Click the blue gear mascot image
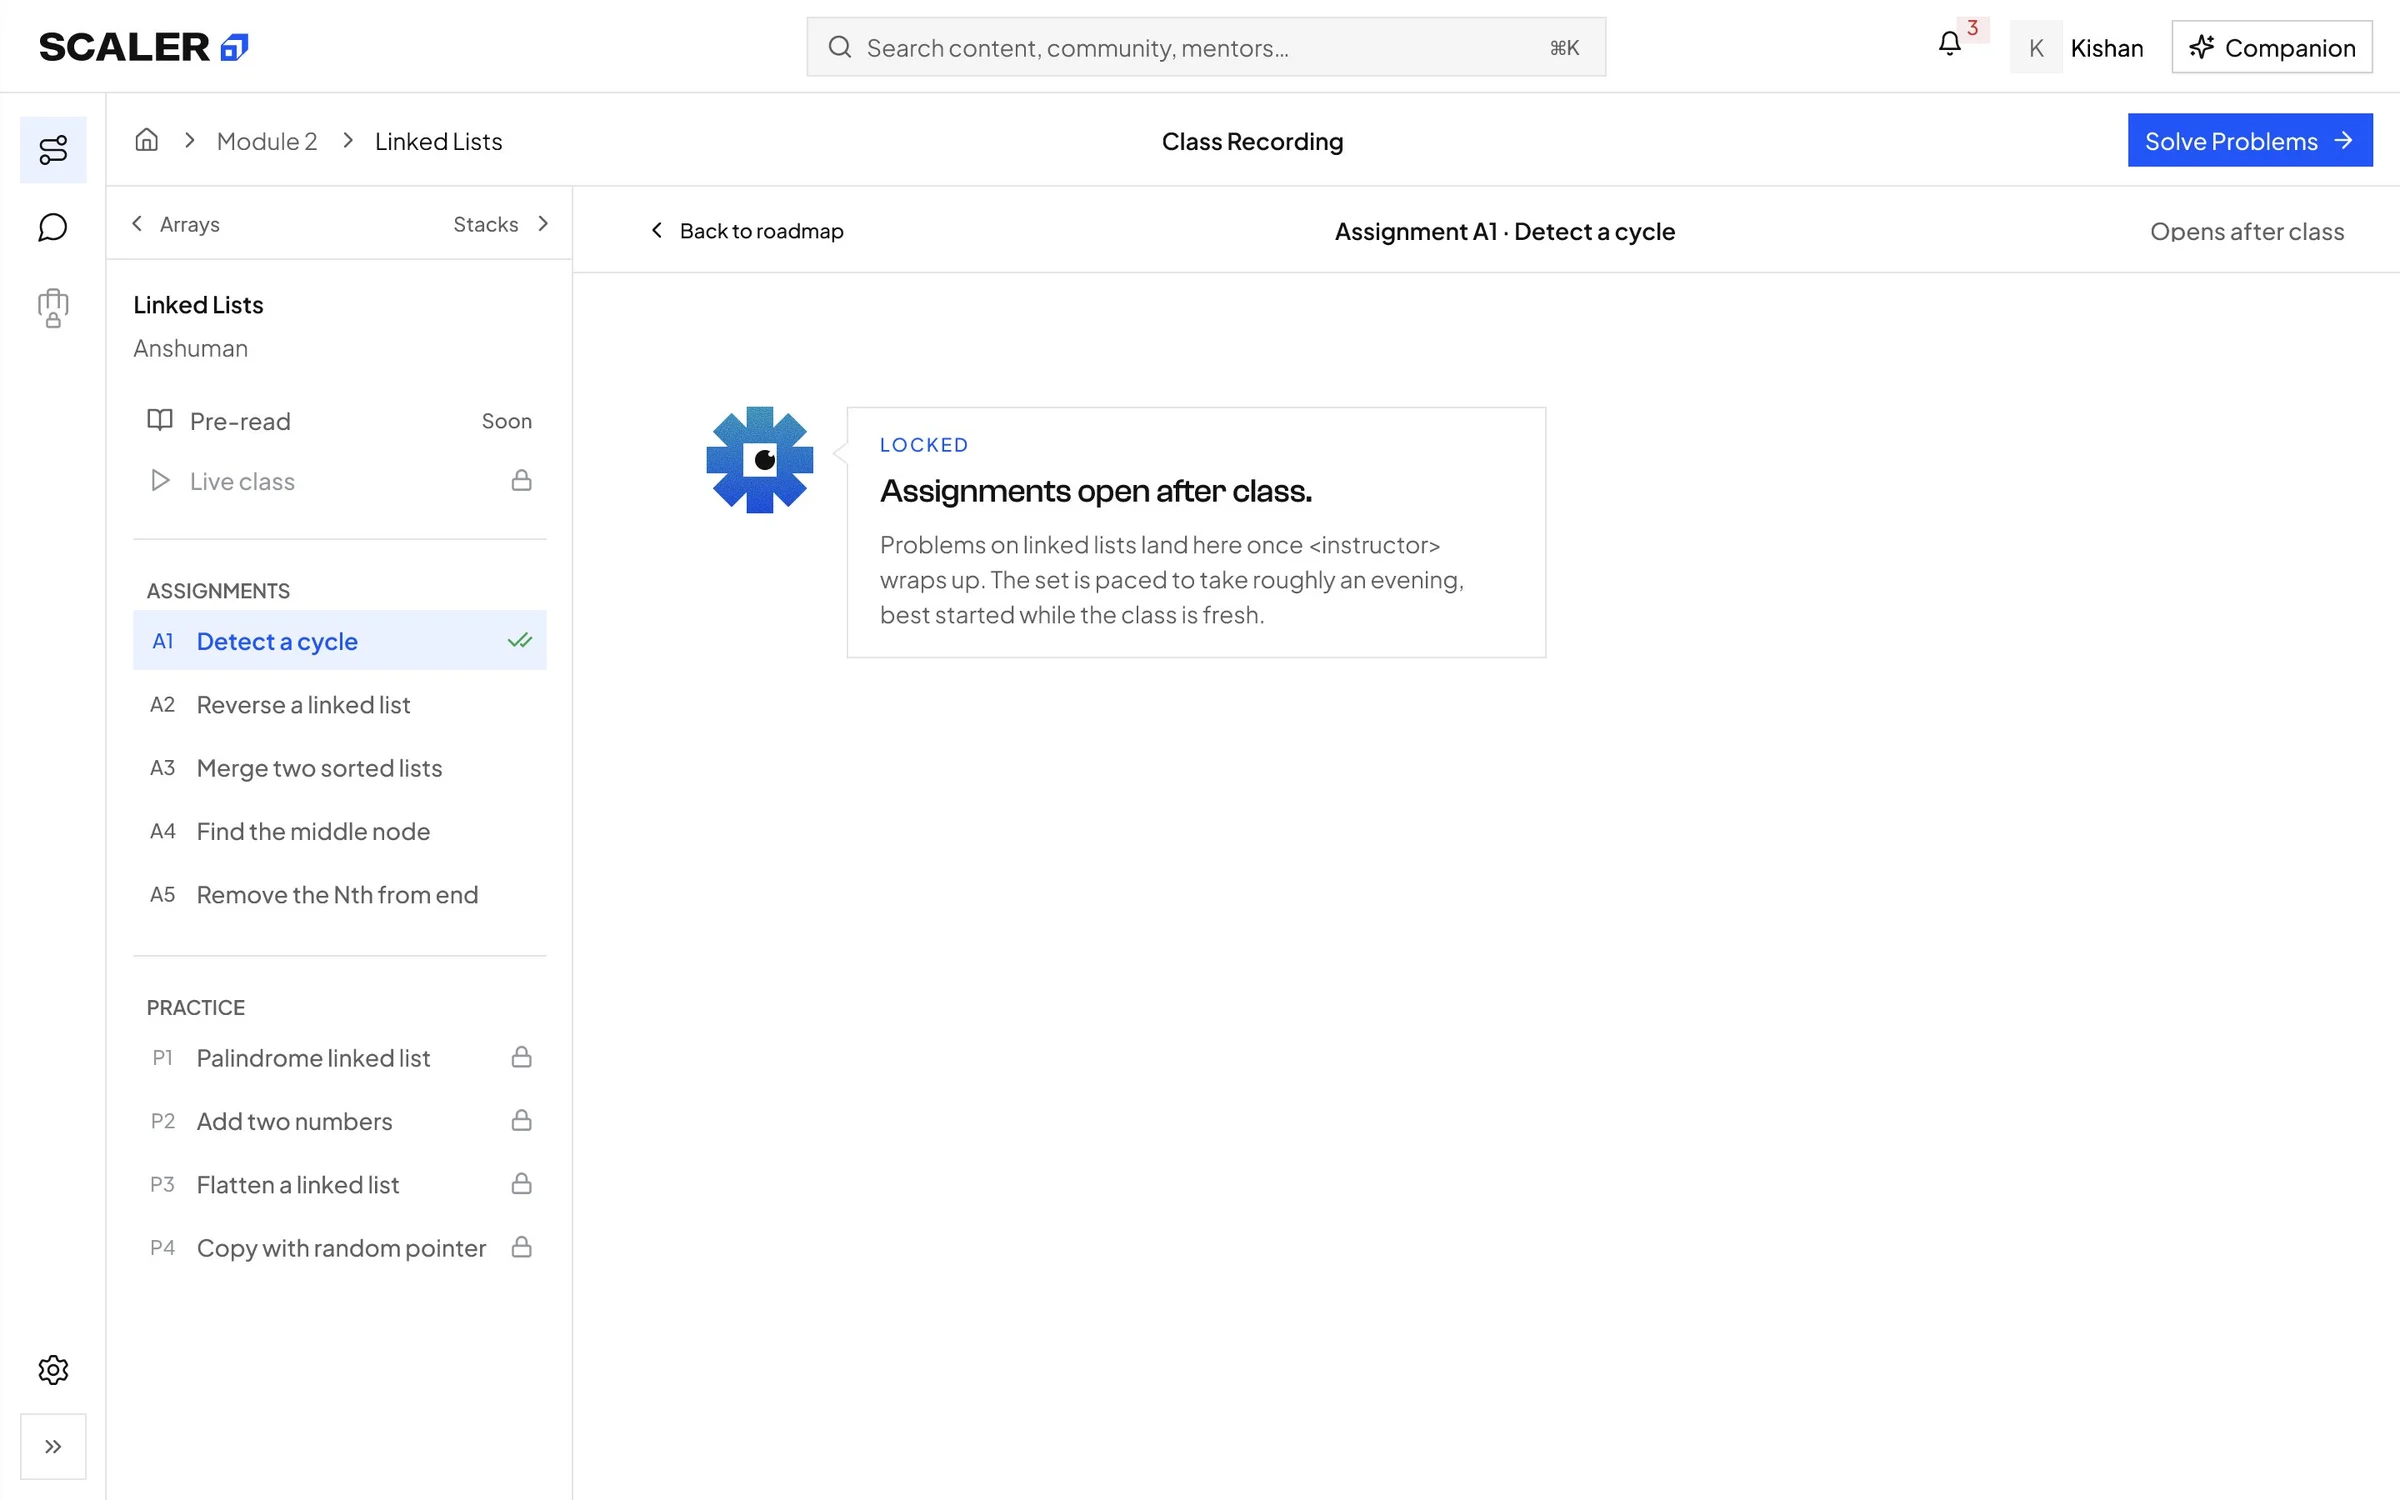2400x1500 pixels. pyautogui.click(x=760, y=460)
